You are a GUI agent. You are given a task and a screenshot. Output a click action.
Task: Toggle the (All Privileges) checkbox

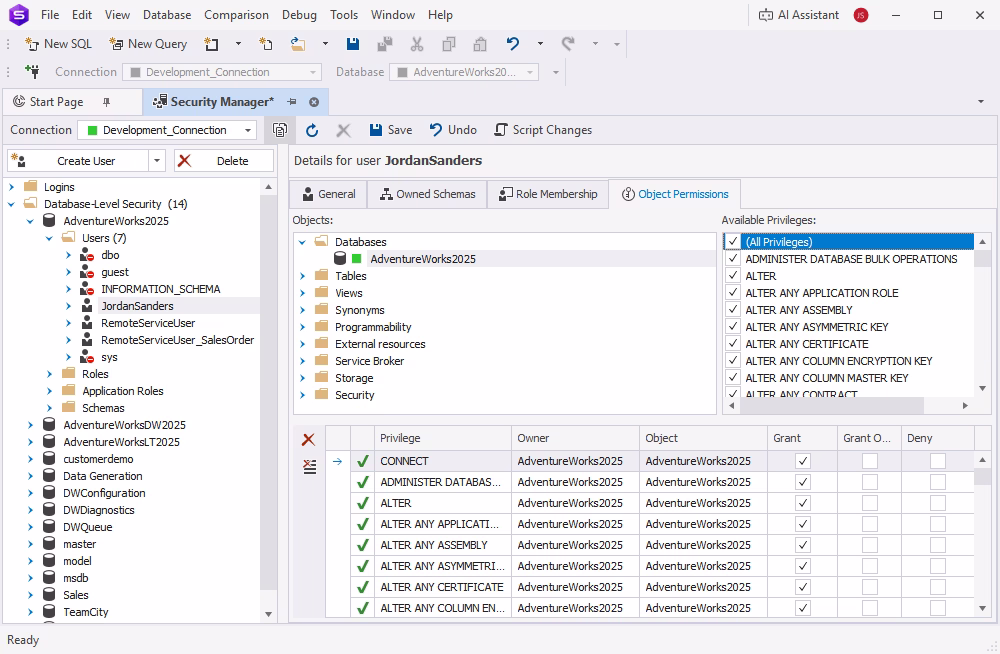pyautogui.click(x=733, y=242)
